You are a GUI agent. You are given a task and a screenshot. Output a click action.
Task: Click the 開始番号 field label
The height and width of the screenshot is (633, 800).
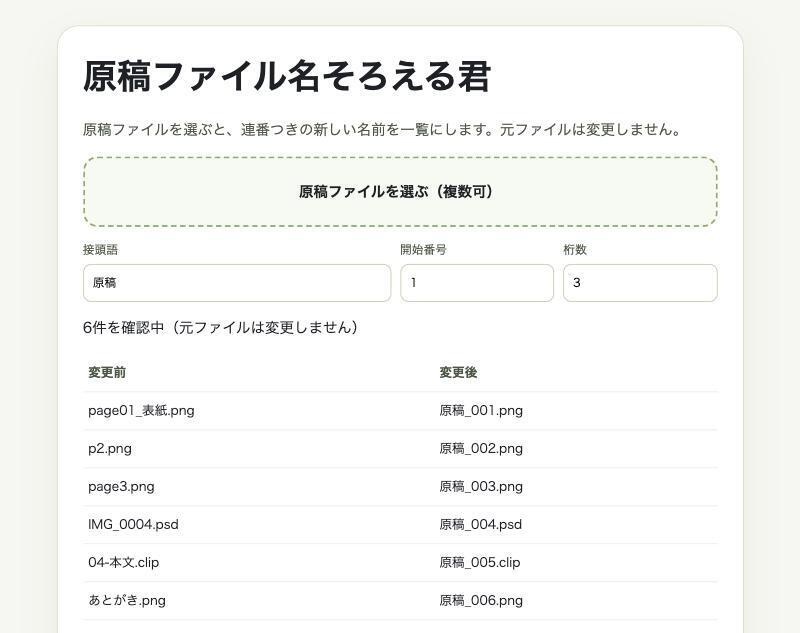pyautogui.click(x=423, y=249)
